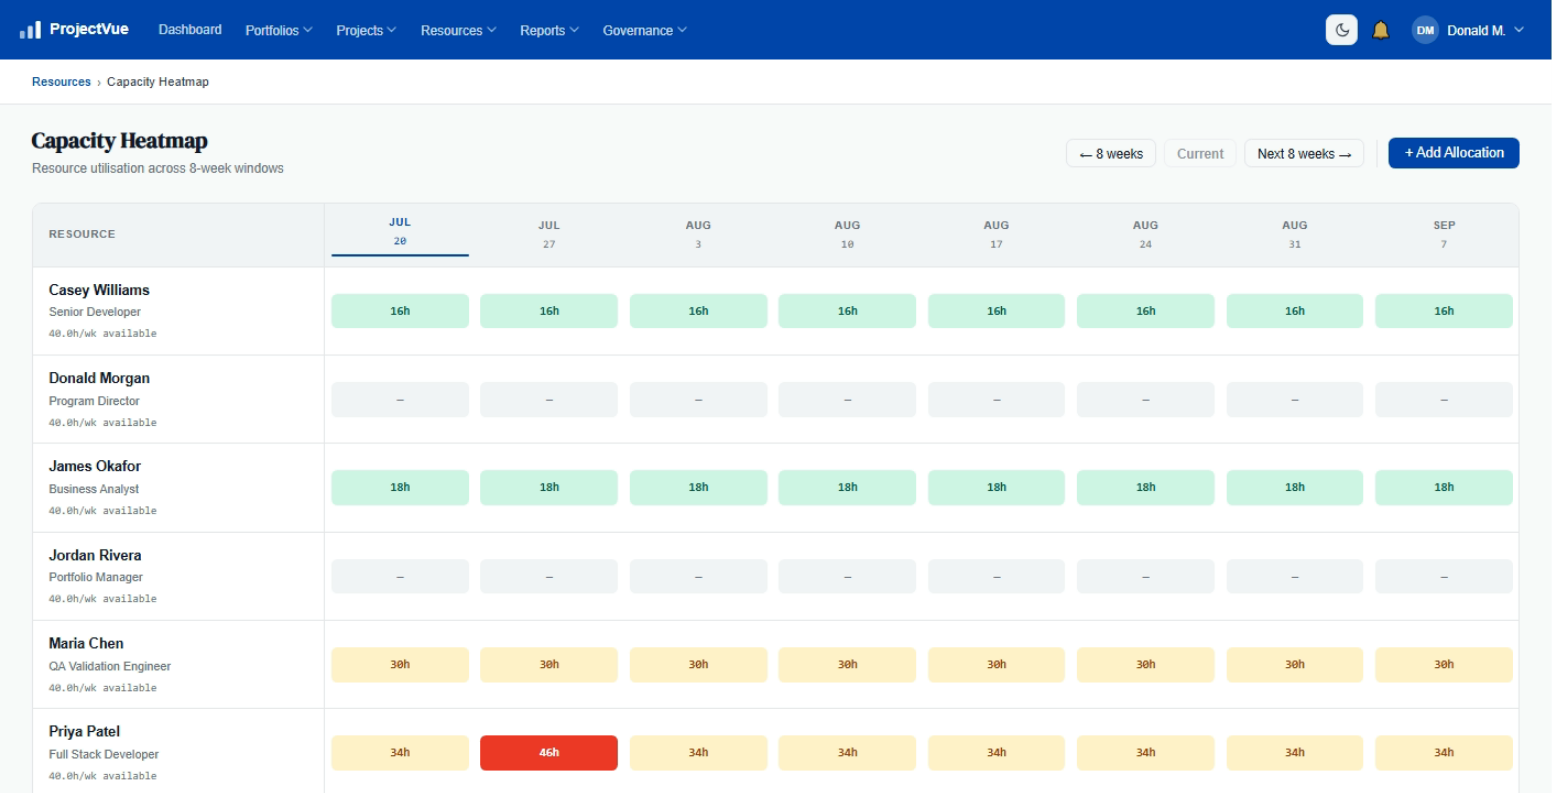Click the DM user avatar
The width and height of the screenshot is (1552, 793).
pyautogui.click(x=1425, y=30)
